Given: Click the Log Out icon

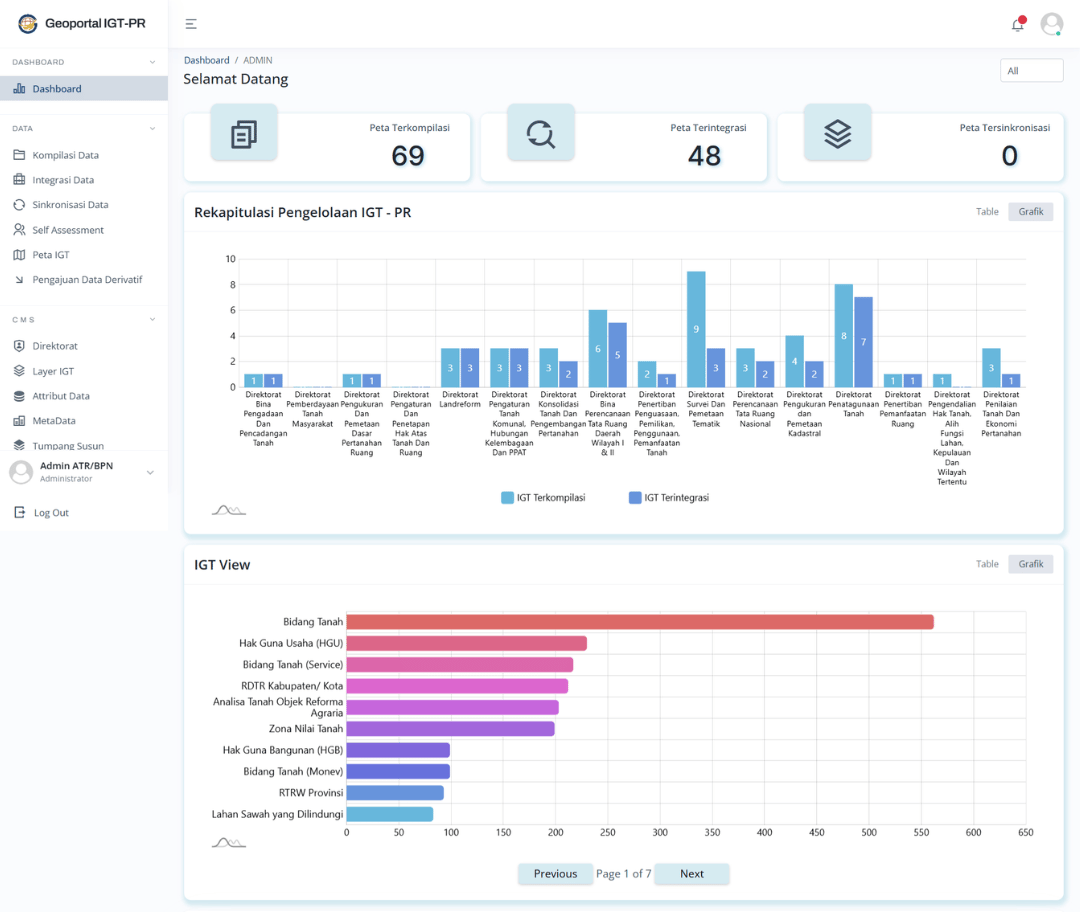Looking at the screenshot, I should (x=19, y=512).
